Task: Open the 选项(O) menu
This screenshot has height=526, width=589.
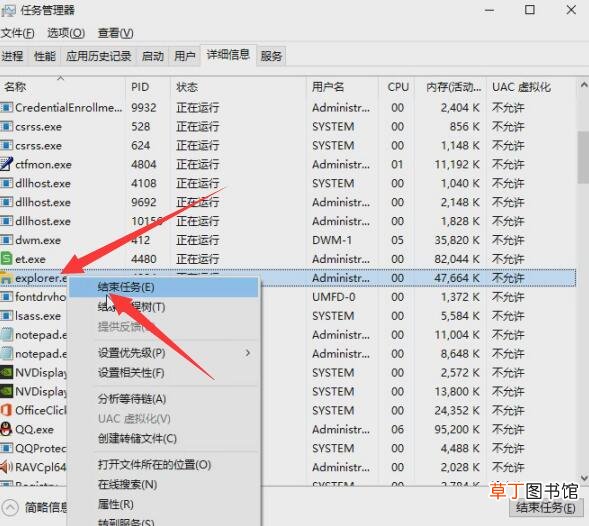Action: point(66,33)
